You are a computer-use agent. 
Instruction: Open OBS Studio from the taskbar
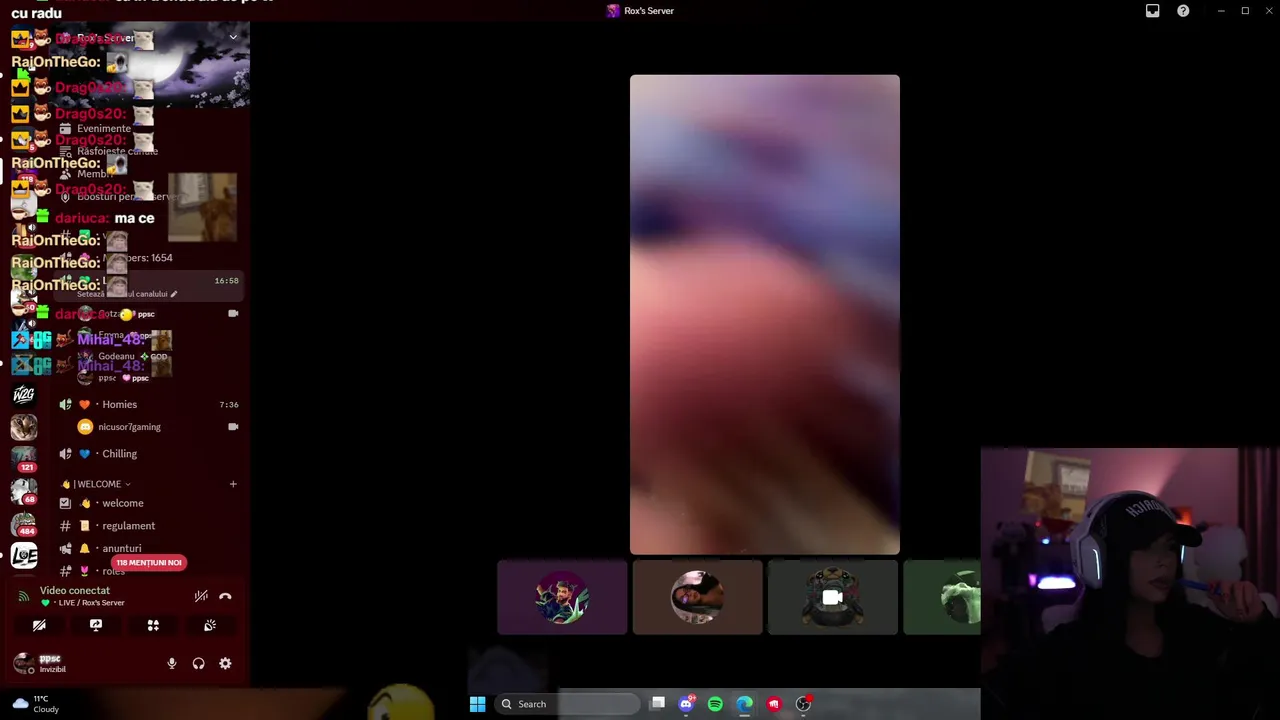tap(803, 704)
